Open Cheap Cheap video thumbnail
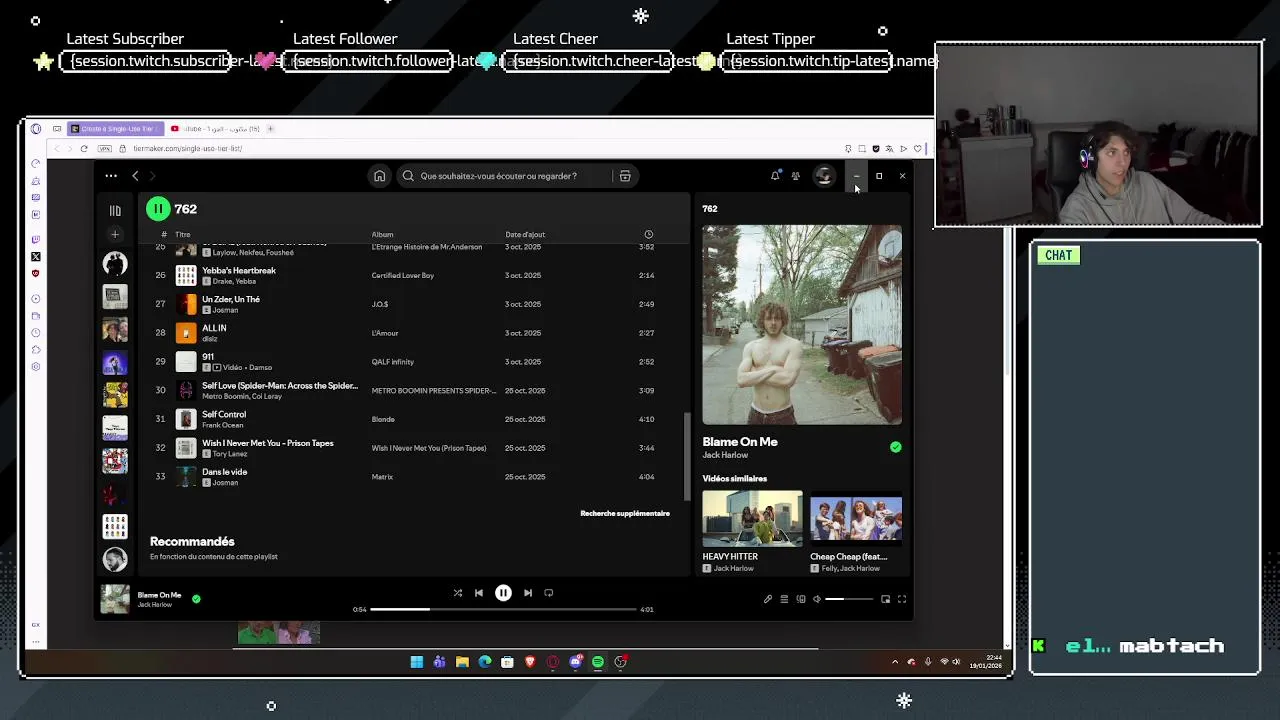This screenshot has width=1280, height=720. (x=856, y=518)
